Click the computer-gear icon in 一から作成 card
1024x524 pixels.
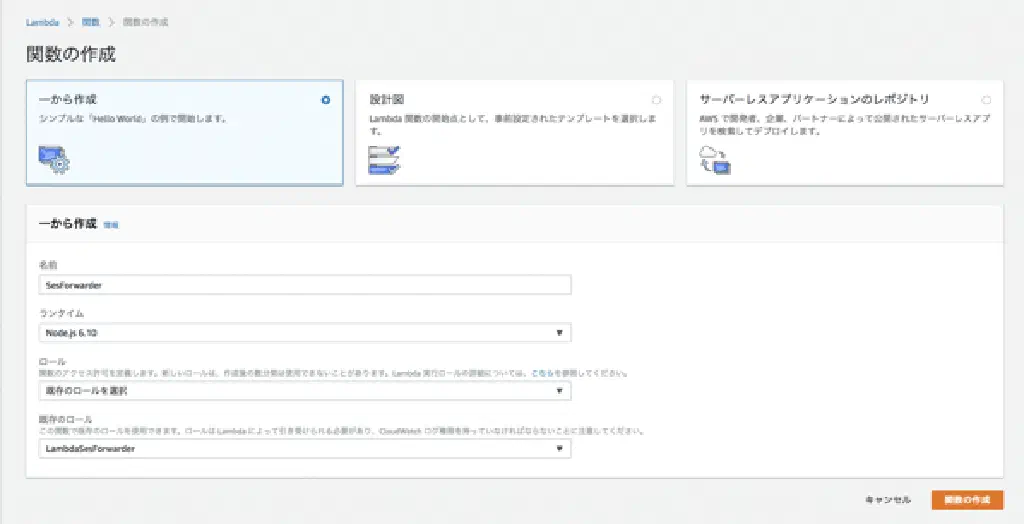pyautogui.click(x=53, y=160)
